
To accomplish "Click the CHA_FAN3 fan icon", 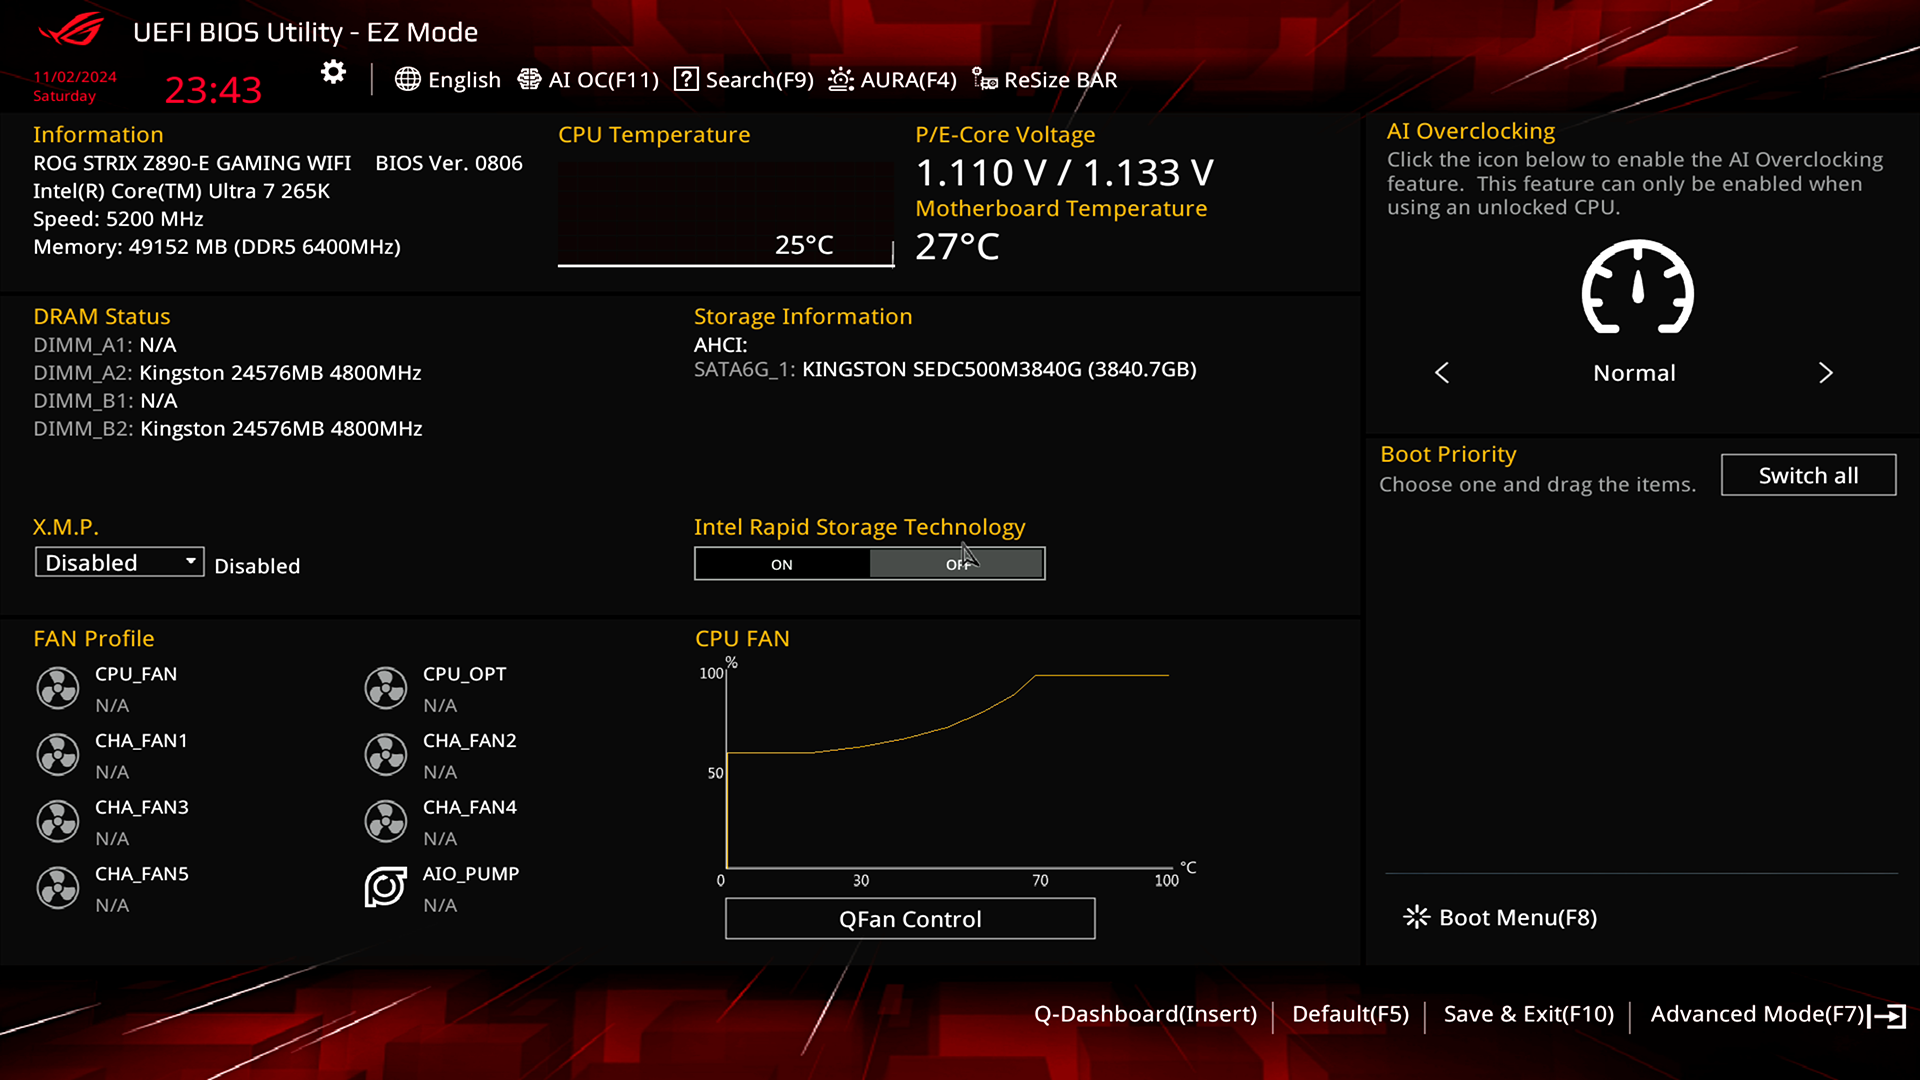I will coord(58,821).
